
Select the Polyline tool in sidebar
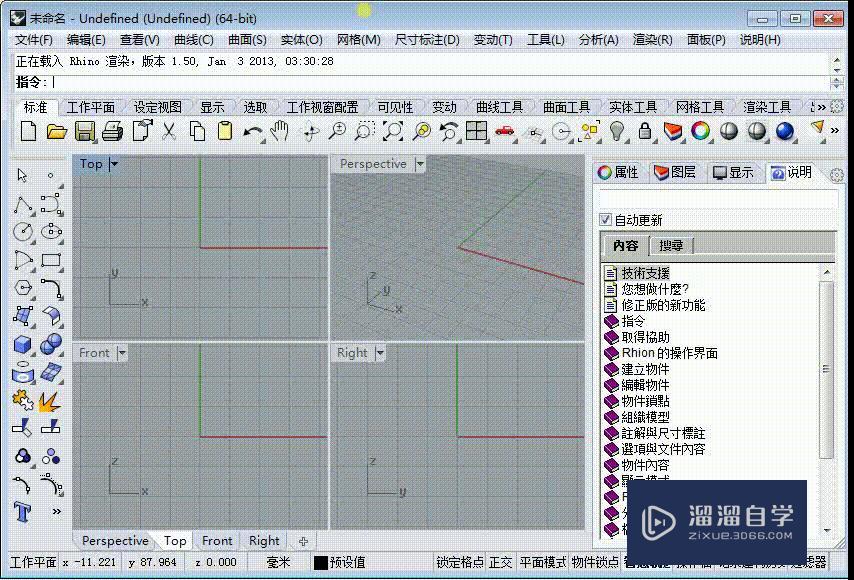(x=23, y=205)
